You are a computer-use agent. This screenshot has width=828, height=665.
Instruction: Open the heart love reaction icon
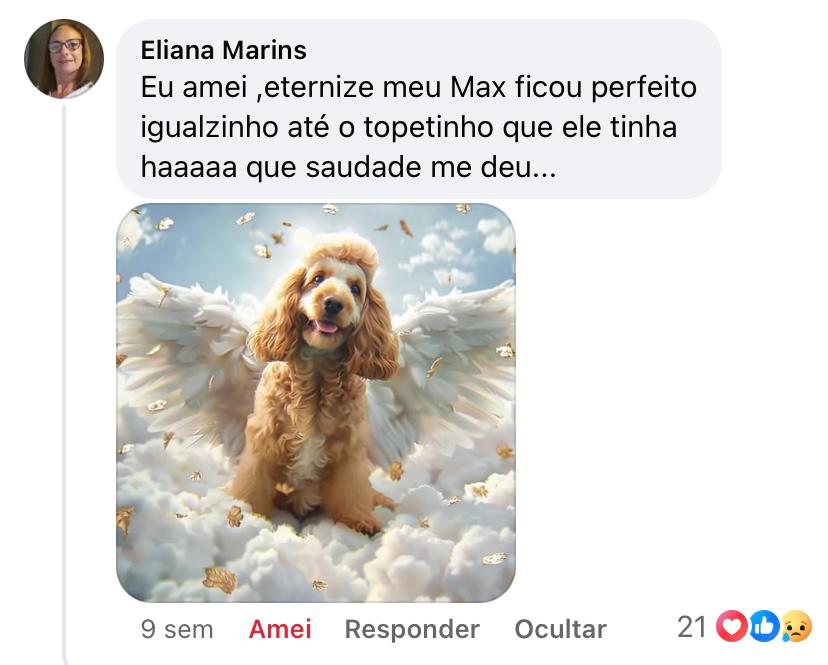click(x=732, y=626)
